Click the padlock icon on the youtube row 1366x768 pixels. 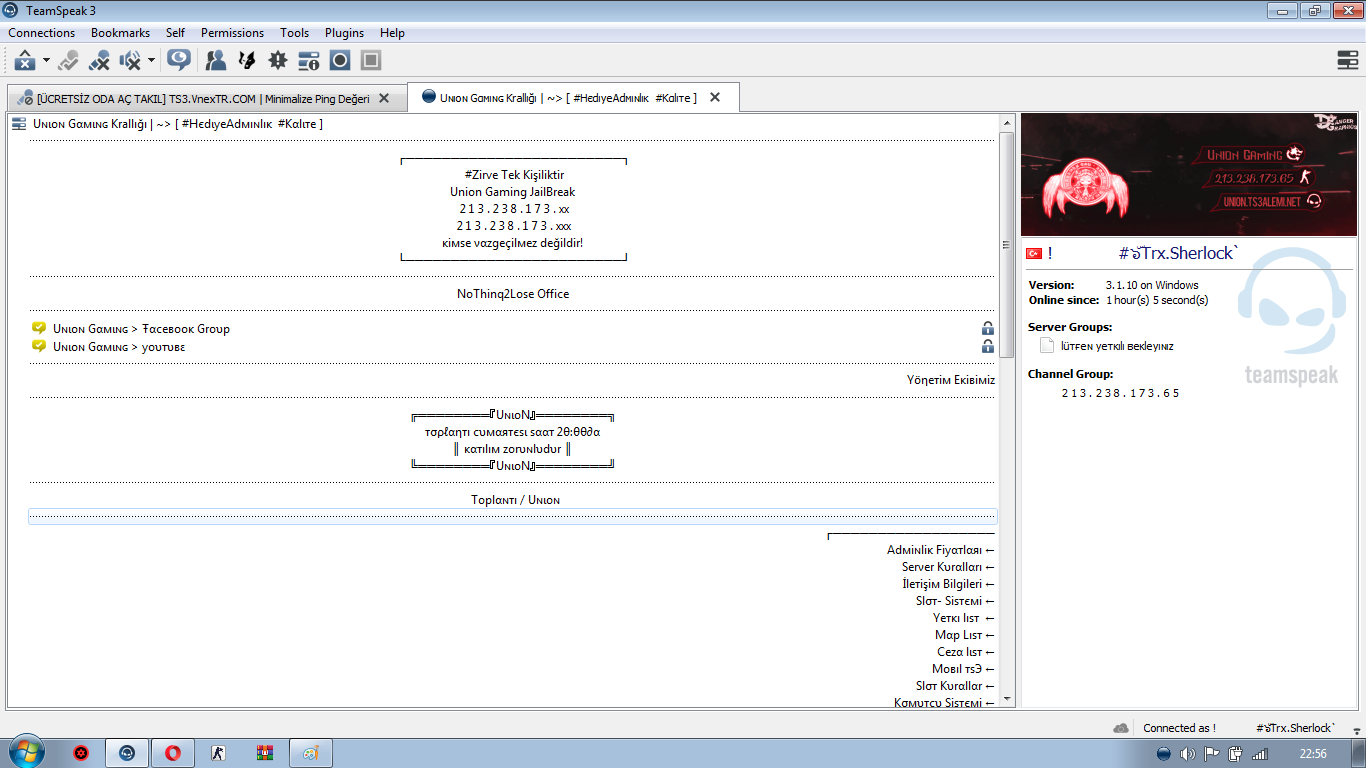[988, 346]
